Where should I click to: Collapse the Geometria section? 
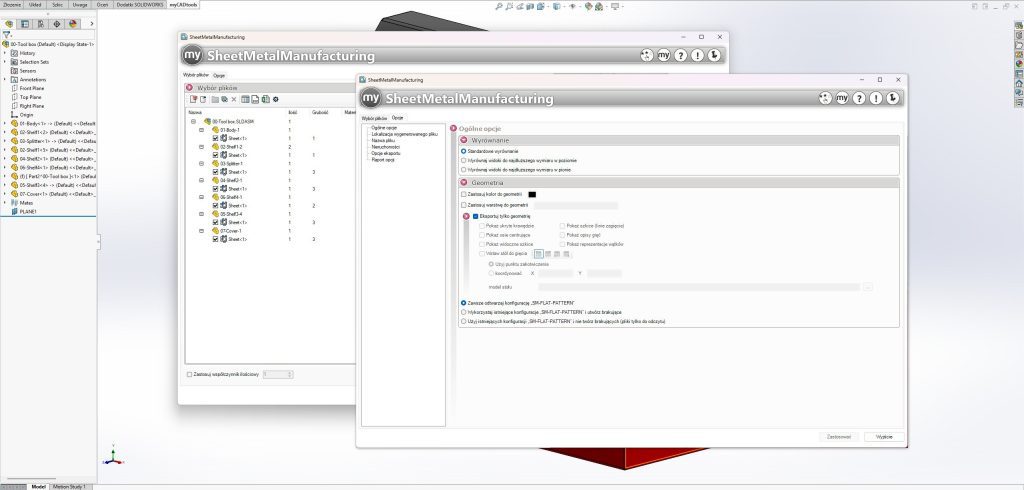click(464, 183)
